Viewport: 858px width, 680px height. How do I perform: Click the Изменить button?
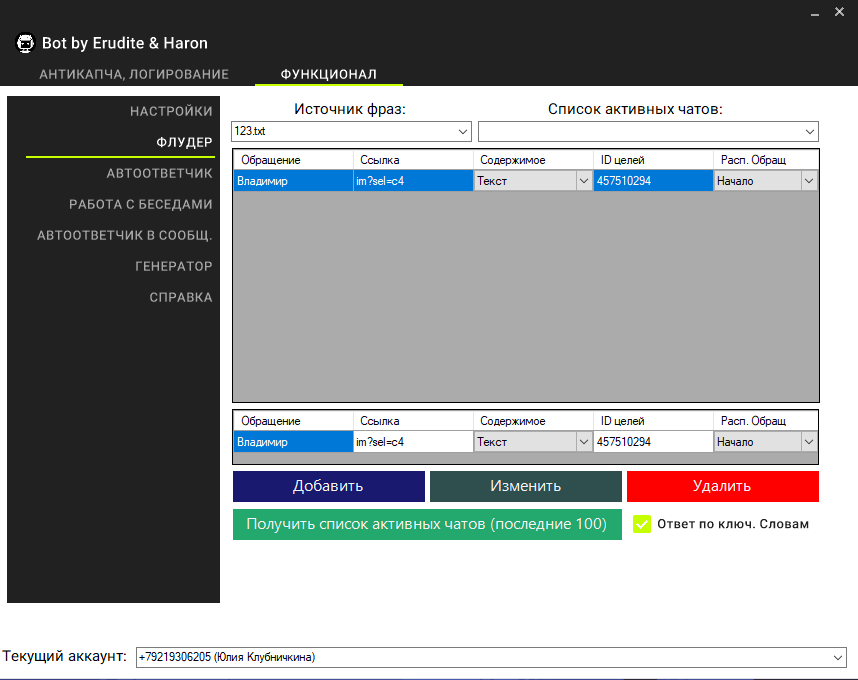pos(526,486)
